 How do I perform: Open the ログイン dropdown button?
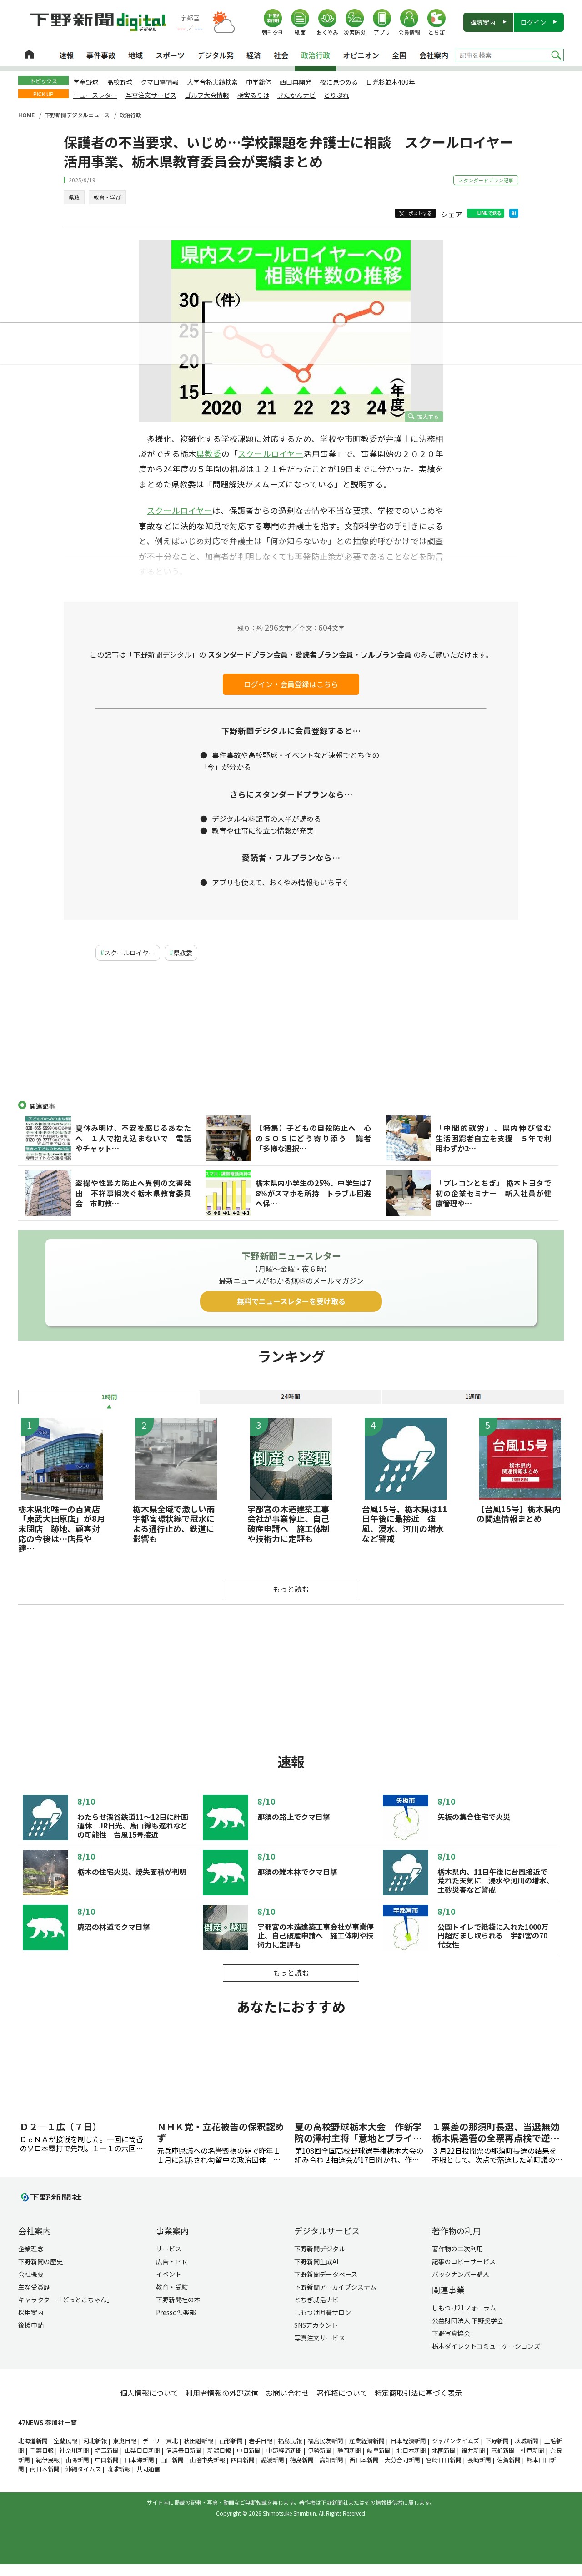[x=538, y=22]
